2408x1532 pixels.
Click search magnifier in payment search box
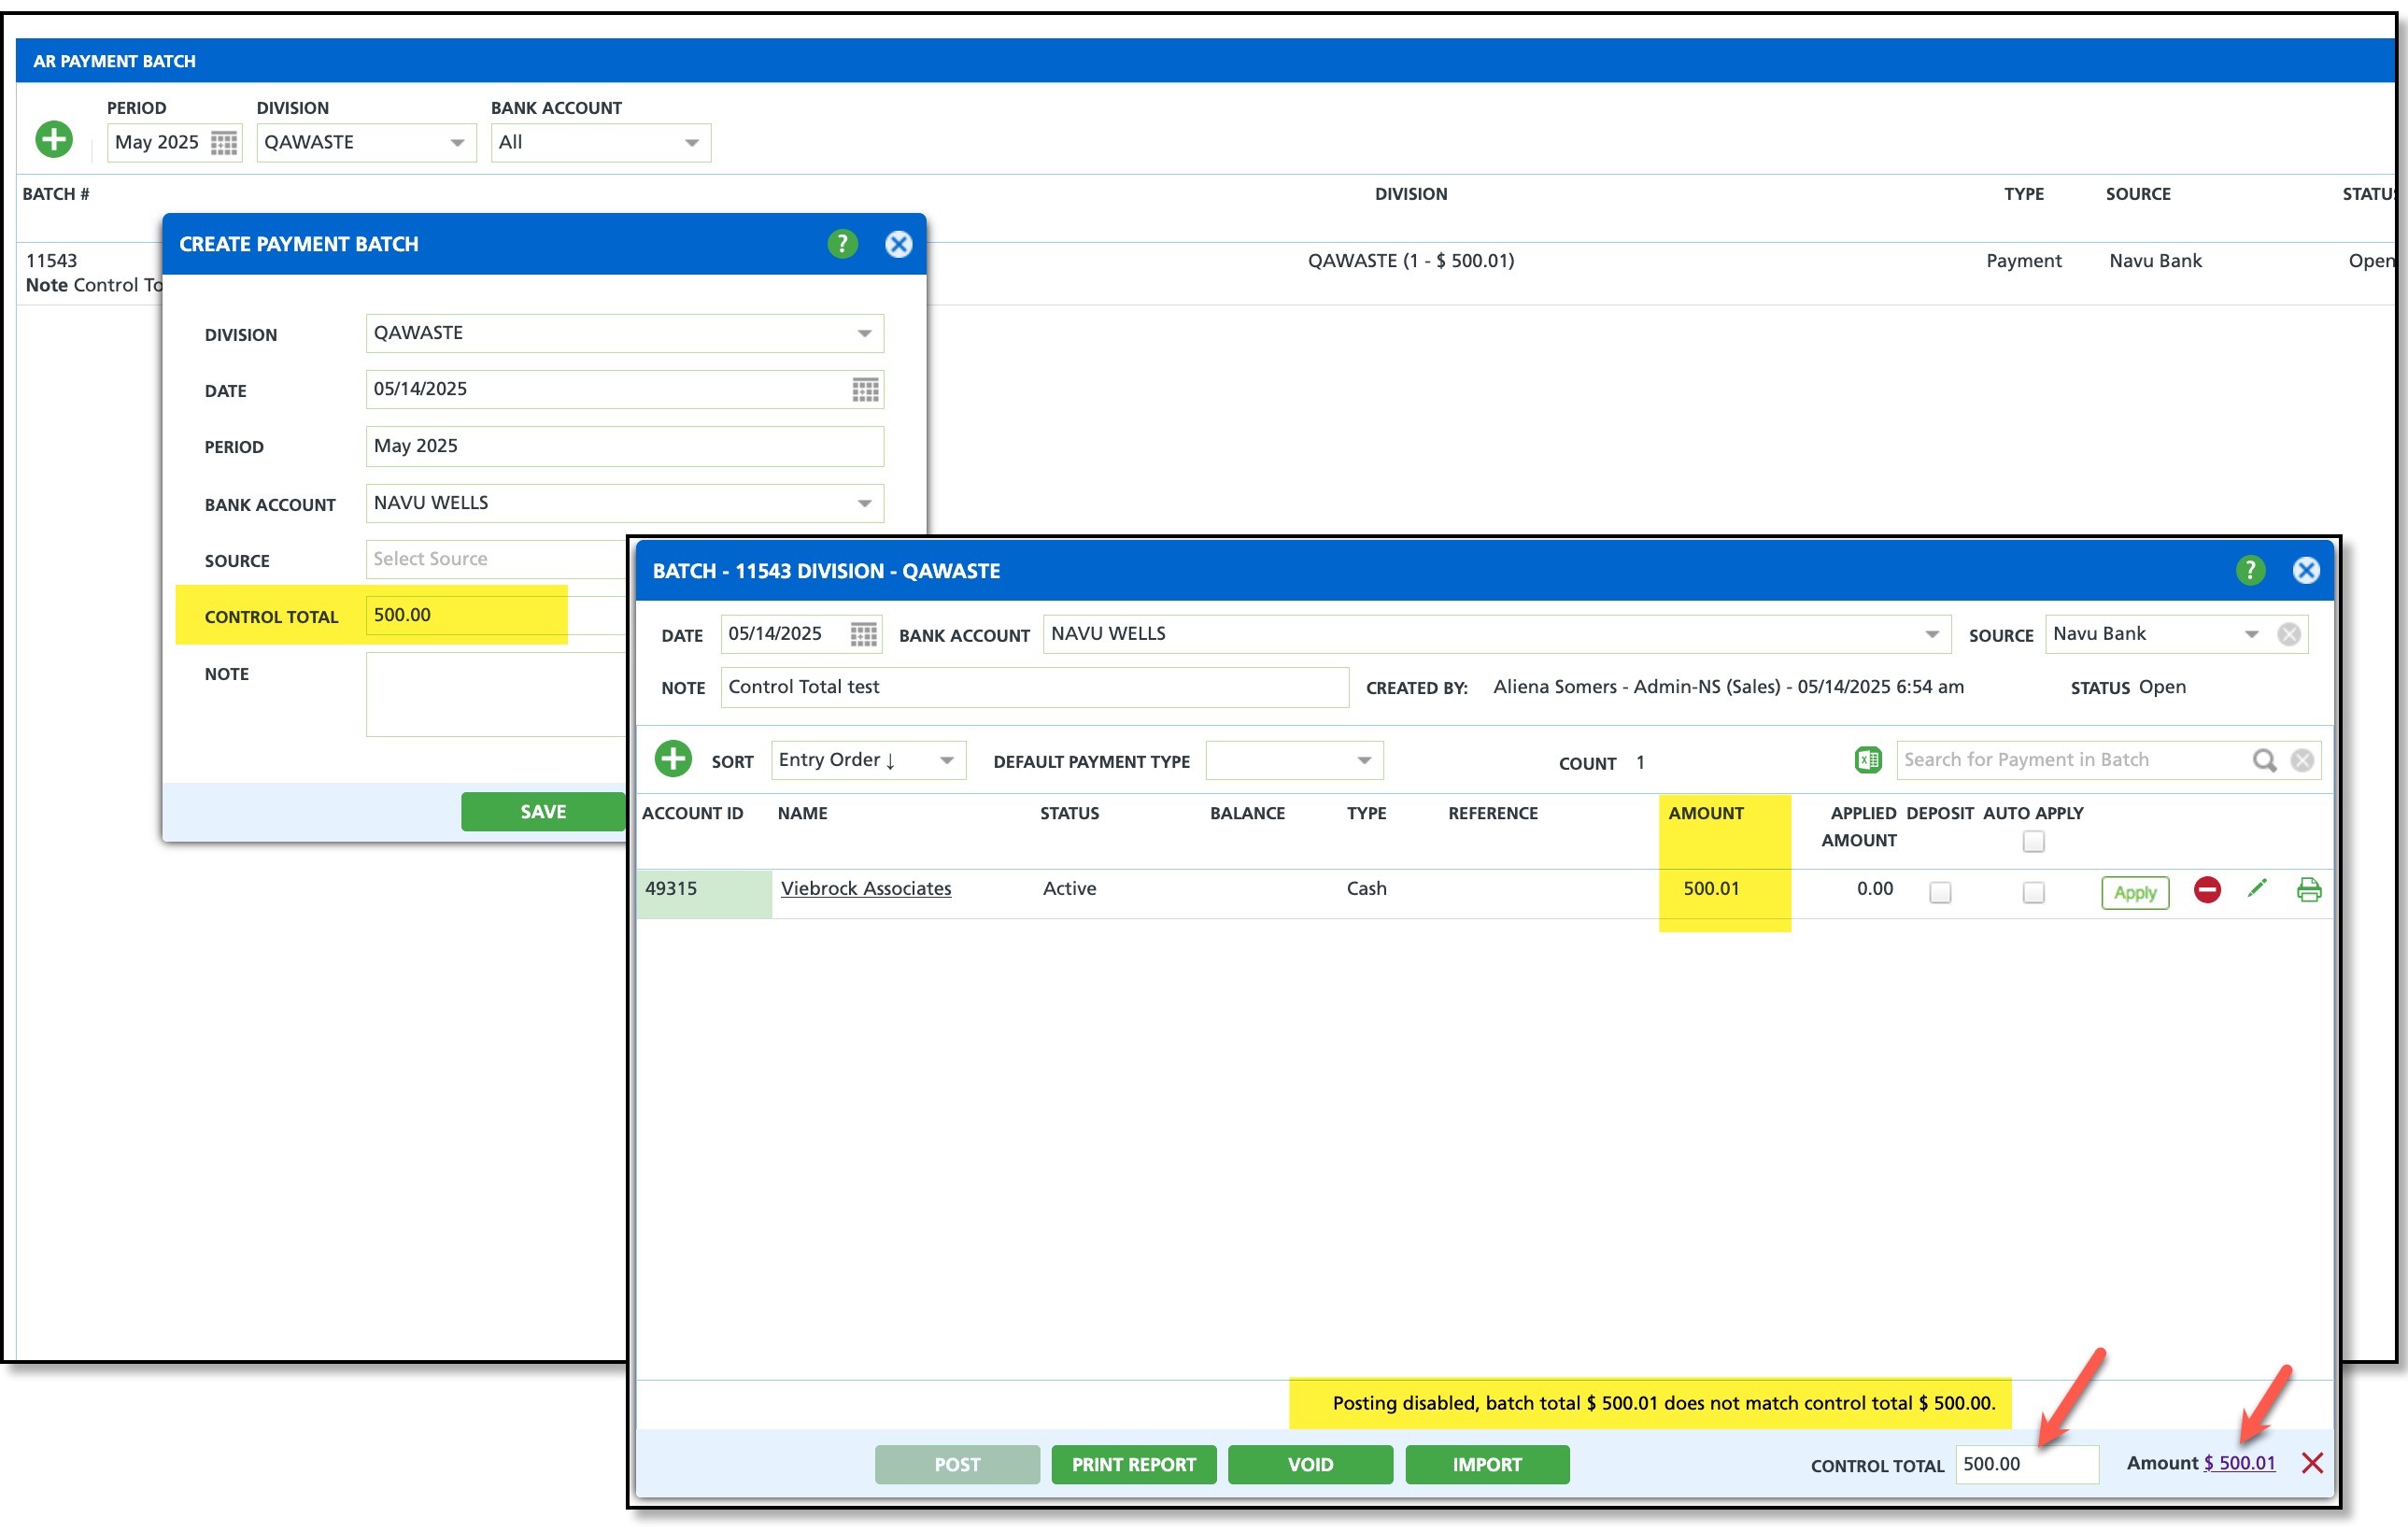point(2264,760)
